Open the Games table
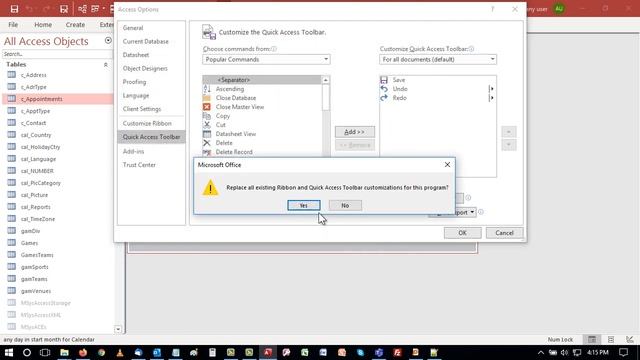The height and width of the screenshot is (360, 640). pos(29,243)
